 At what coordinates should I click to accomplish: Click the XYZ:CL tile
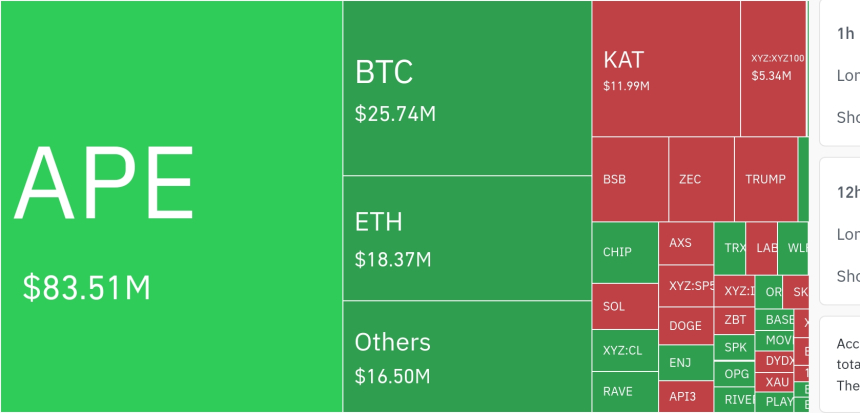[624, 350]
